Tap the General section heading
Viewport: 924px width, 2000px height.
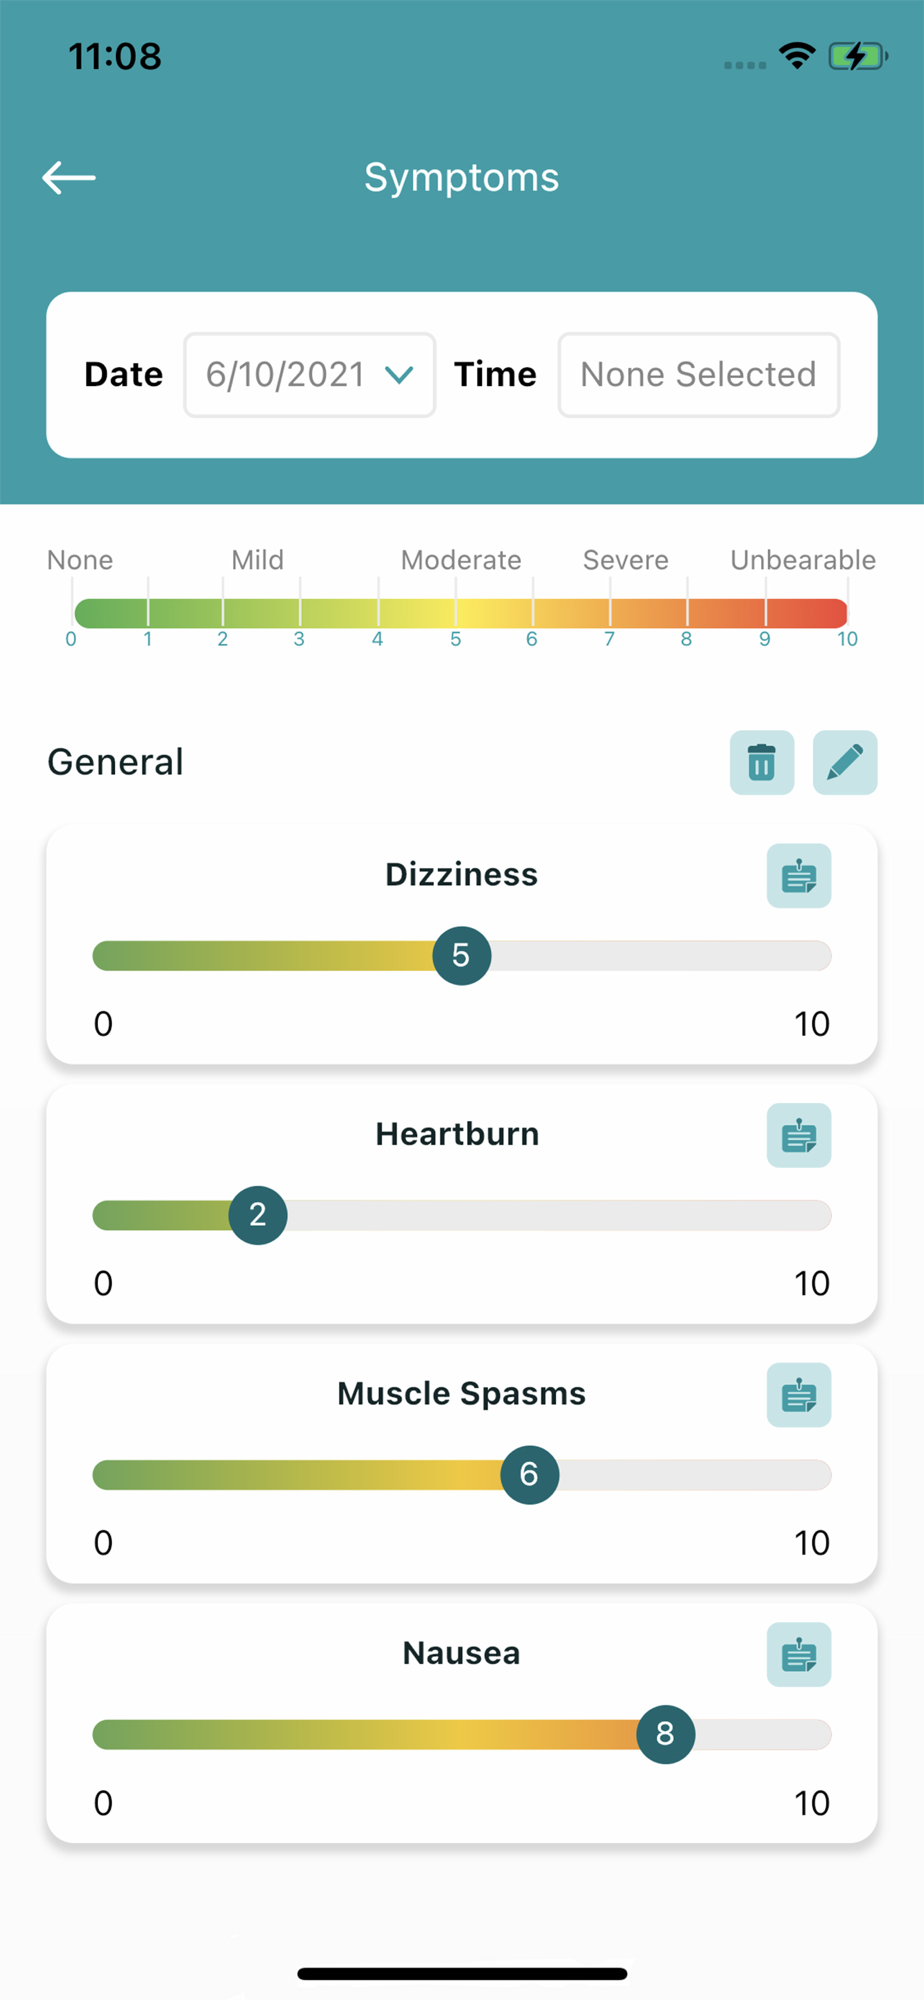[116, 762]
